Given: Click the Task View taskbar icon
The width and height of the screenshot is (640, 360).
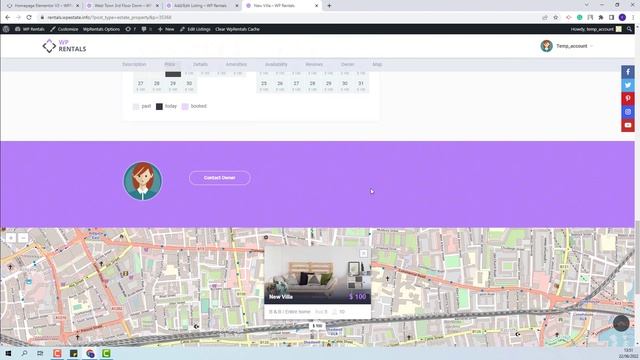Looking at the screenshot, I should point(40,353).
